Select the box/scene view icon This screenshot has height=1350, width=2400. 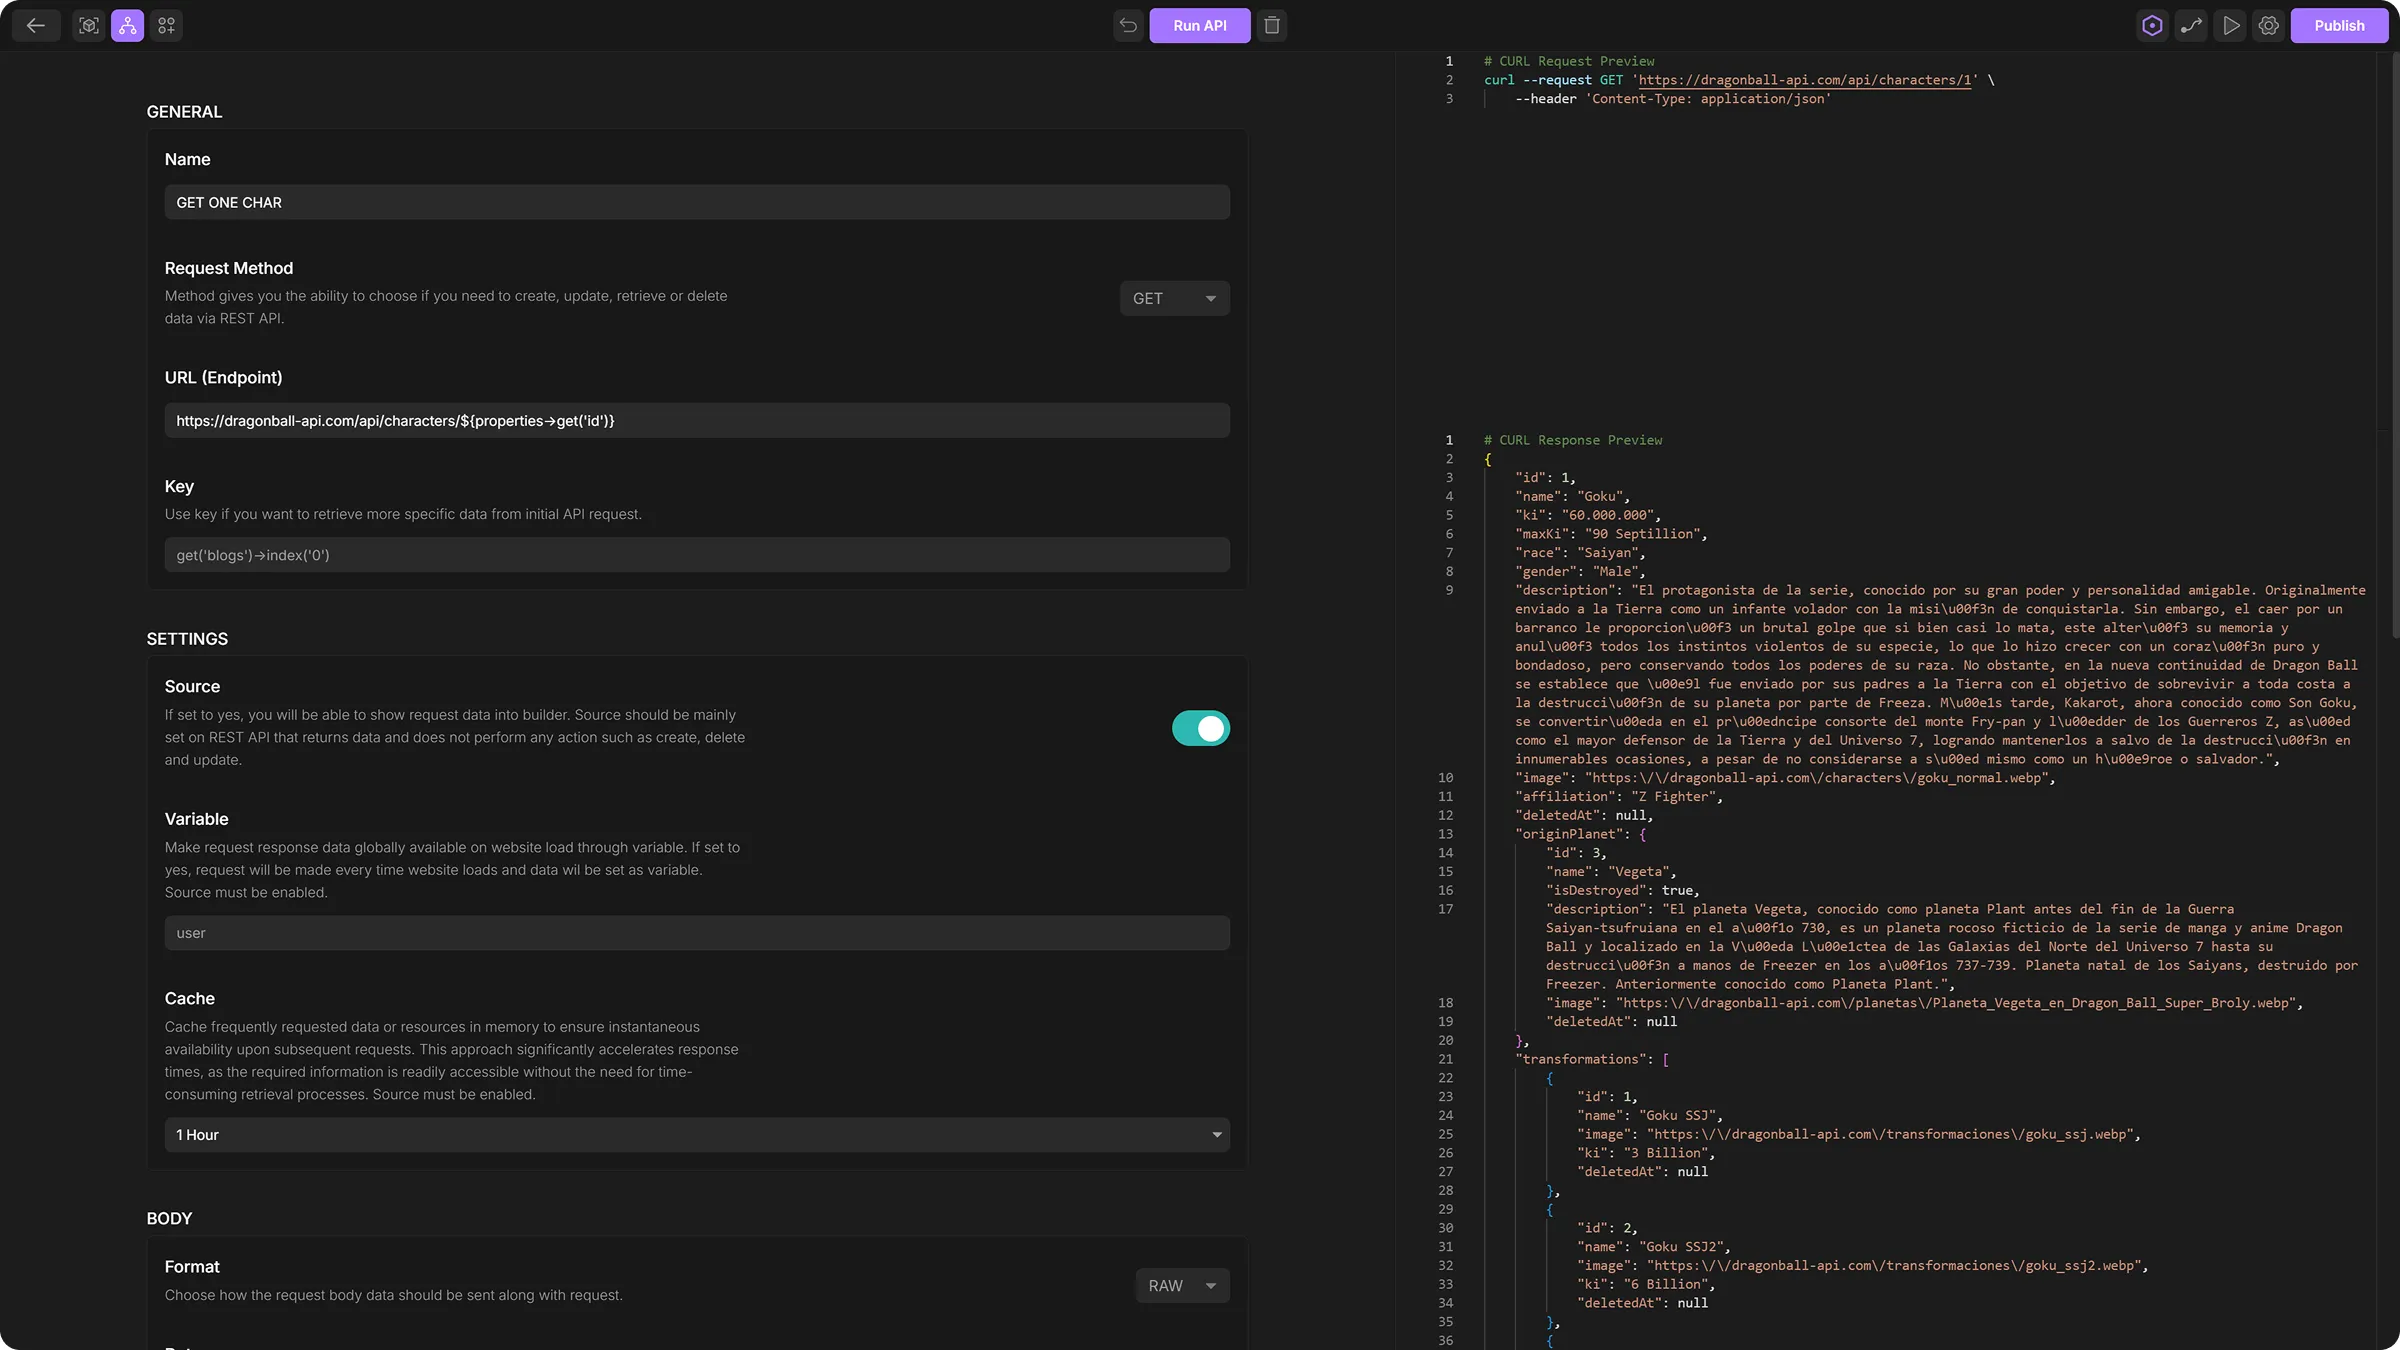coord(88,25)
